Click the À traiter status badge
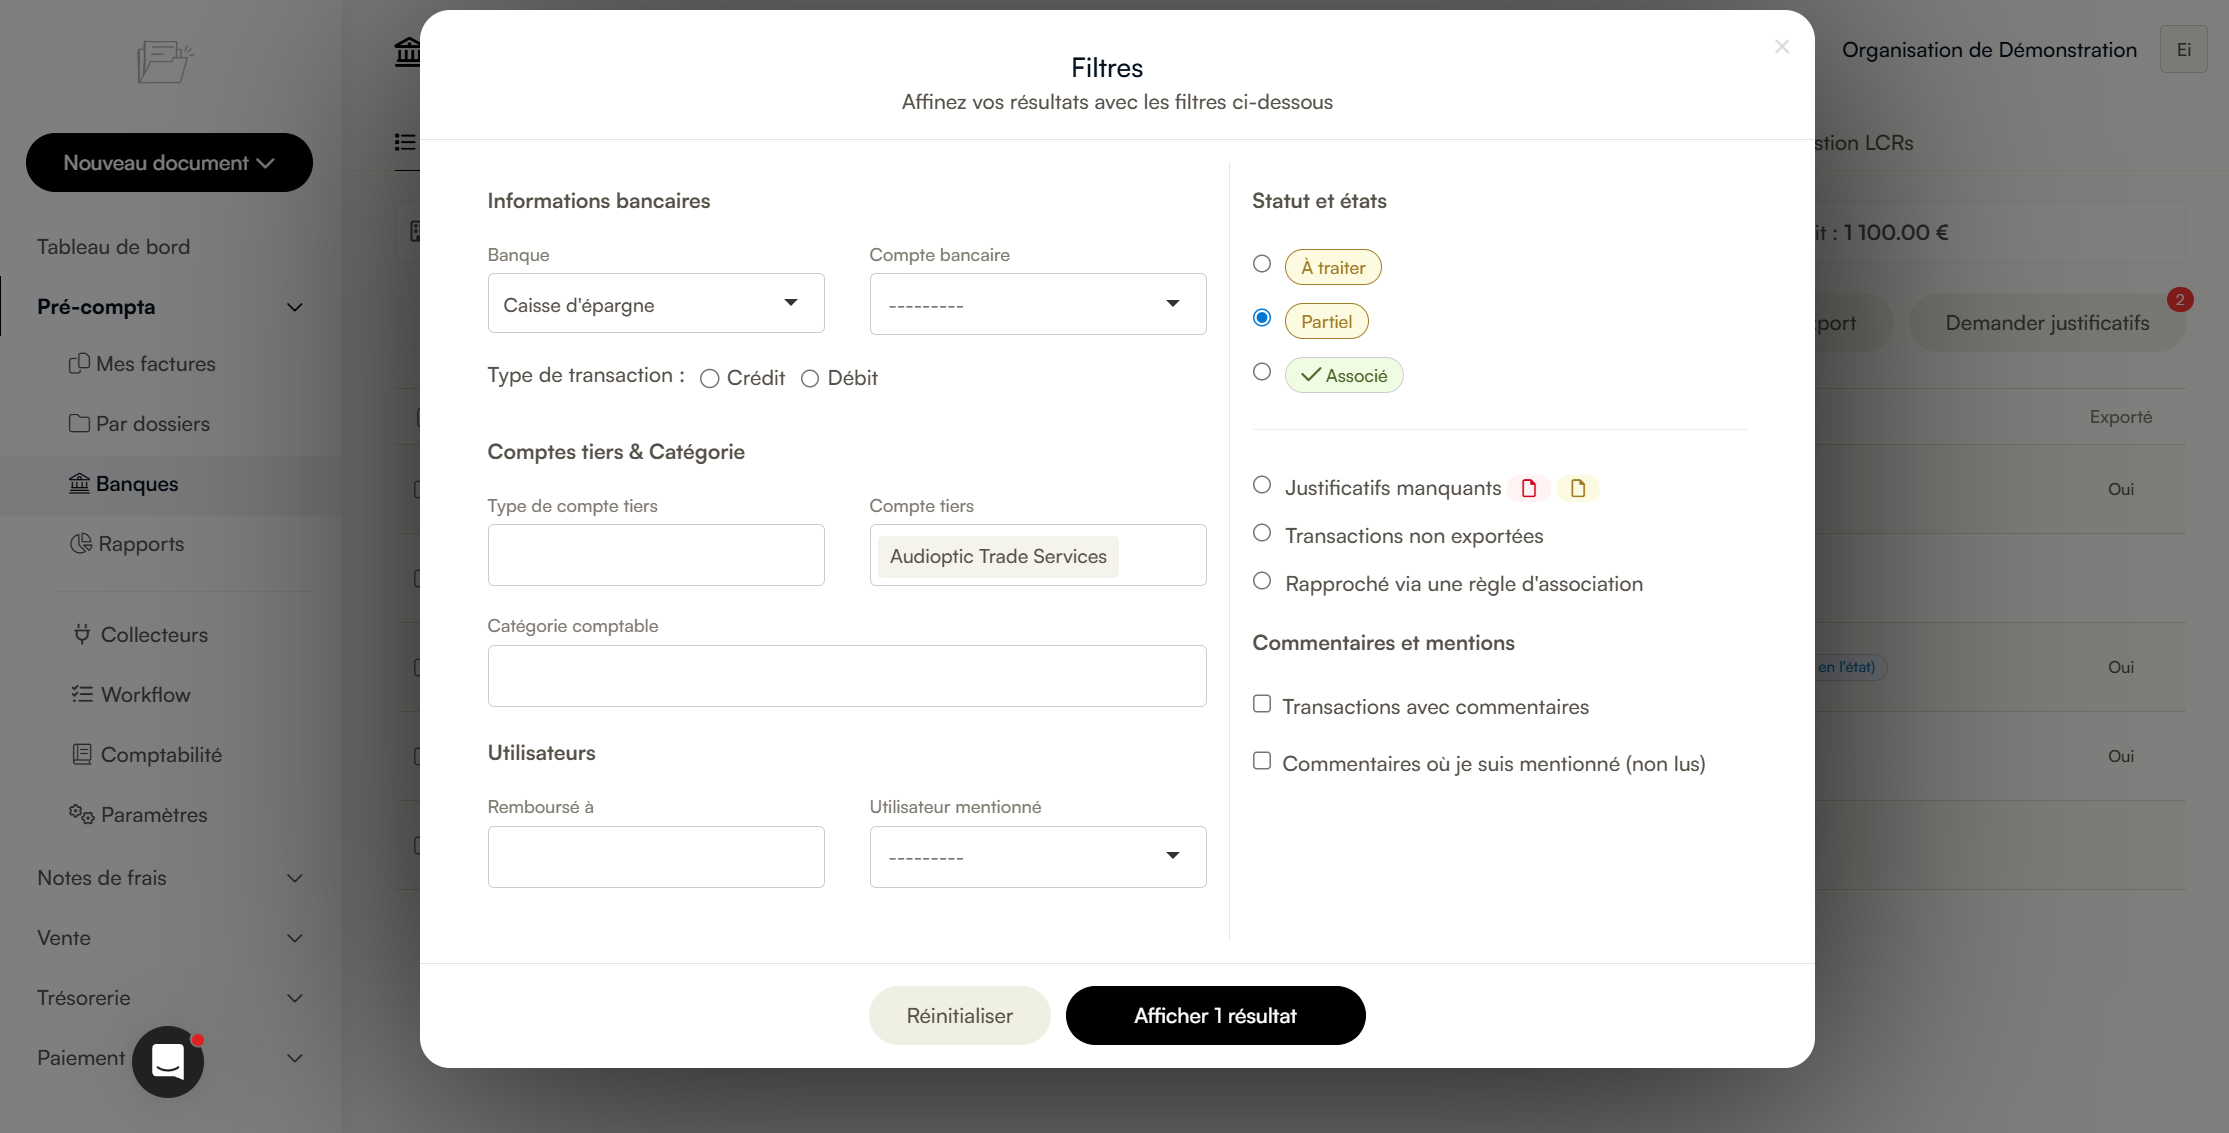2229x1133 pixels. pos(1333,267)
